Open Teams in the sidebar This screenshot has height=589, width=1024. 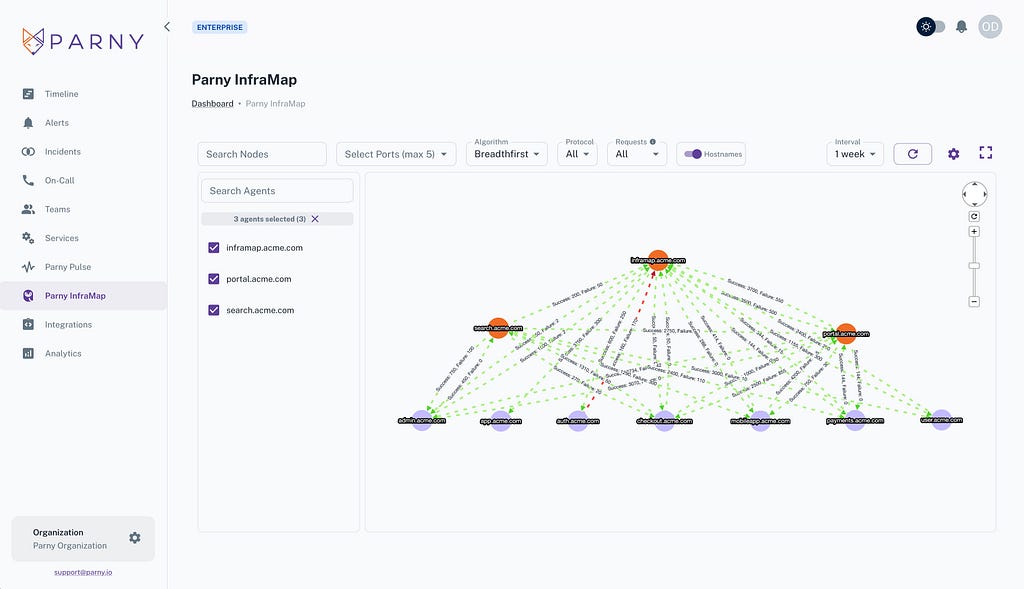tap(57, 209)
